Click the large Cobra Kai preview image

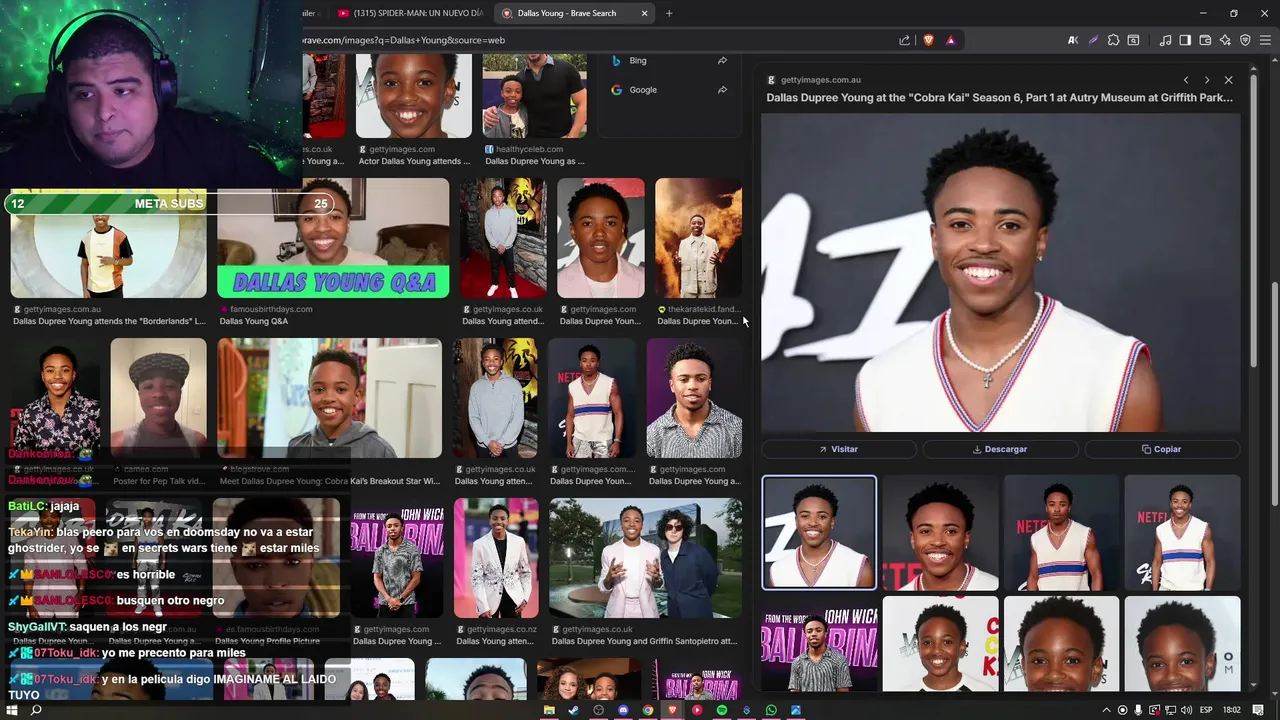point(1001,273)
